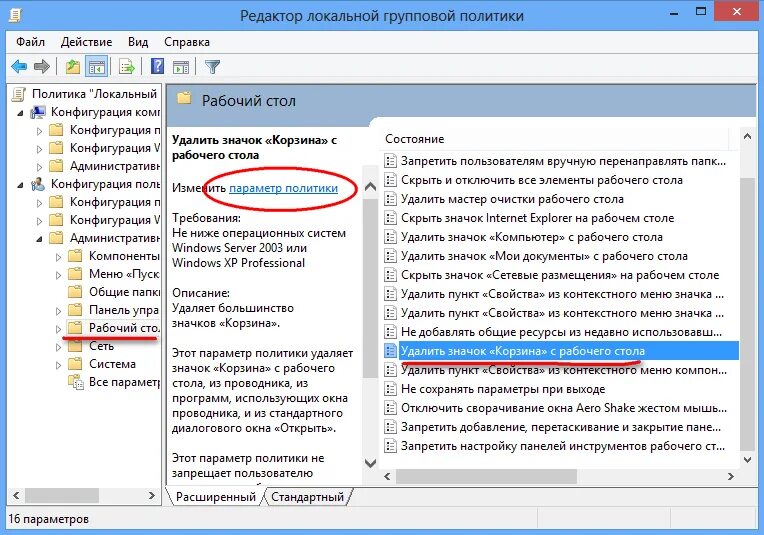Click the Forward arrow toolbar icon
The image size is (764, 535).
[x=42, y=67]
